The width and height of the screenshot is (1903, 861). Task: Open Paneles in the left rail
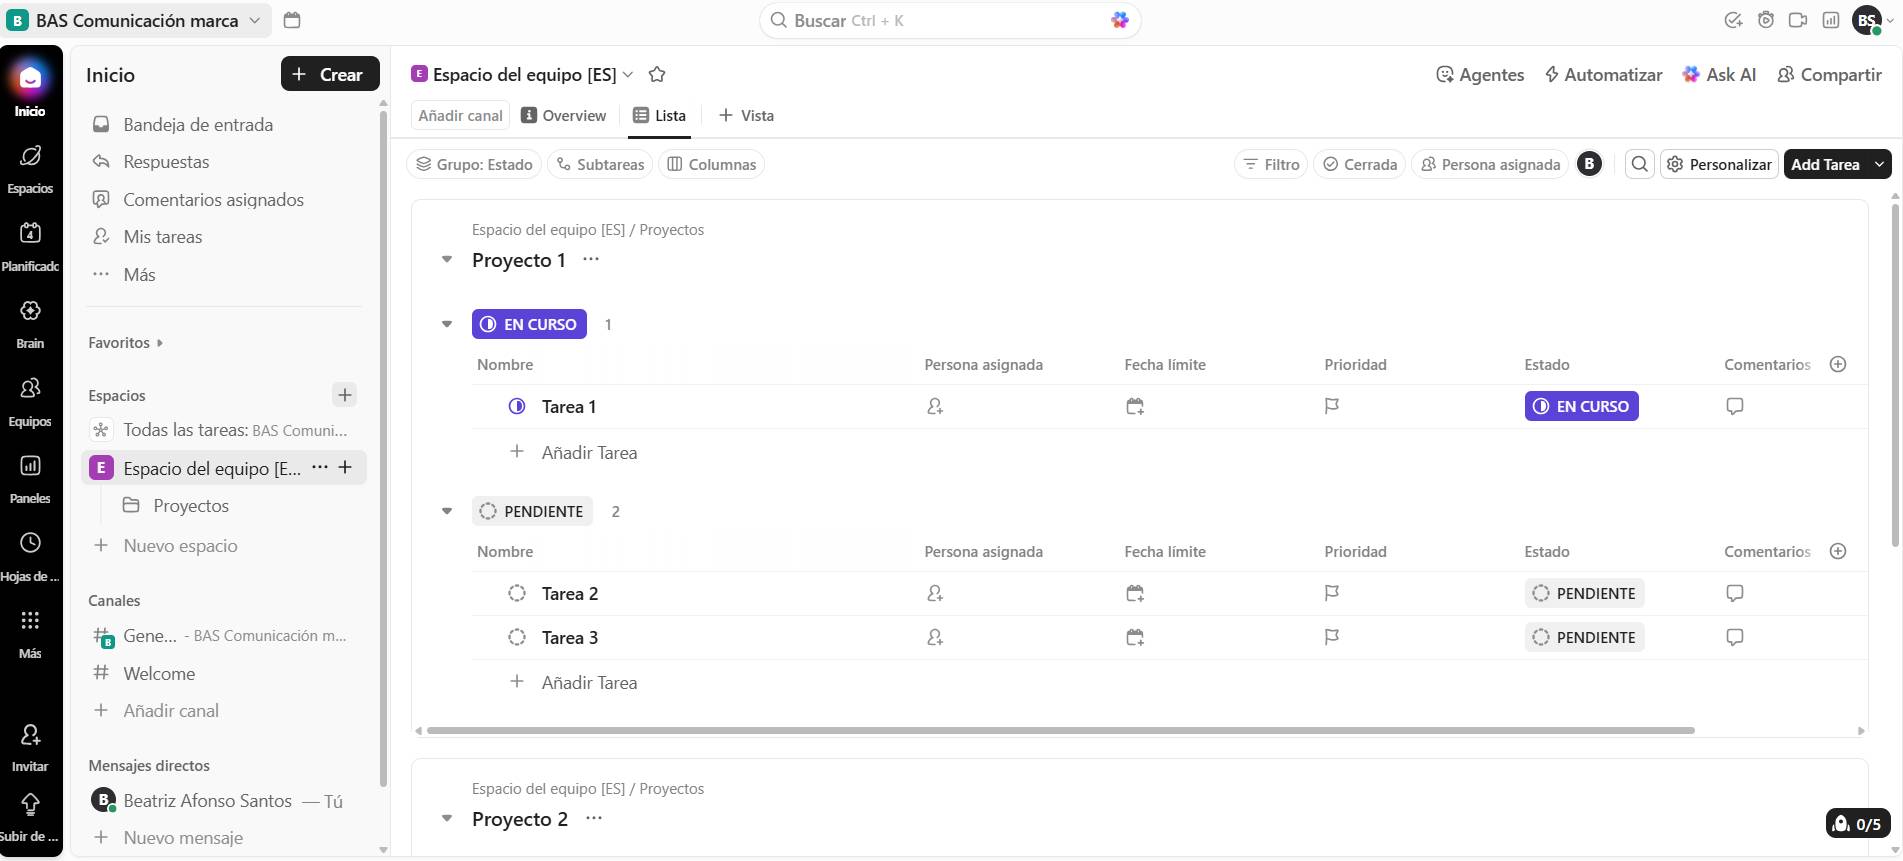(30, 465)
